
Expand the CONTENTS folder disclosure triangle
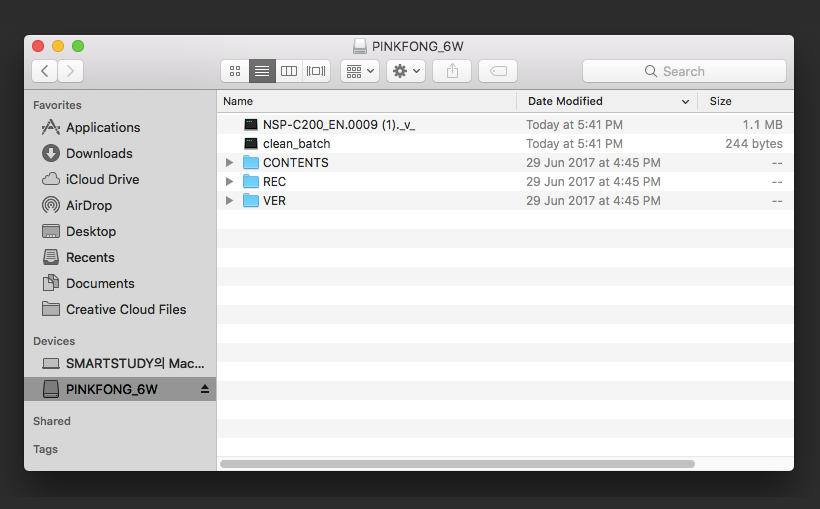[229, 163]
